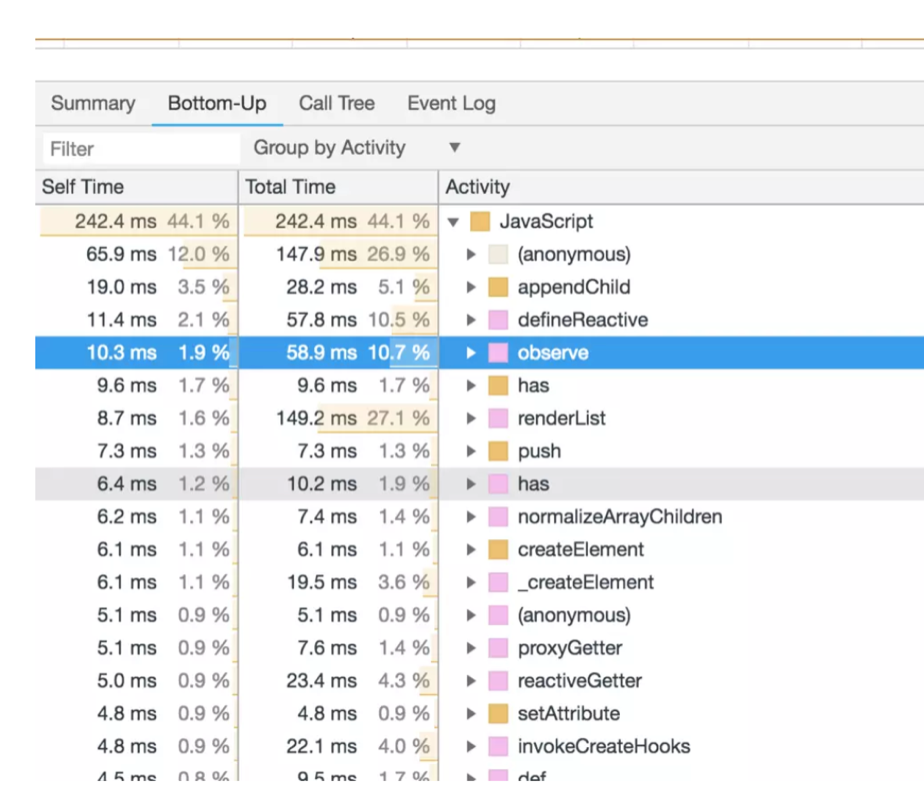
Task: Sort by the Total Time column header
Action: coord(338,187)
